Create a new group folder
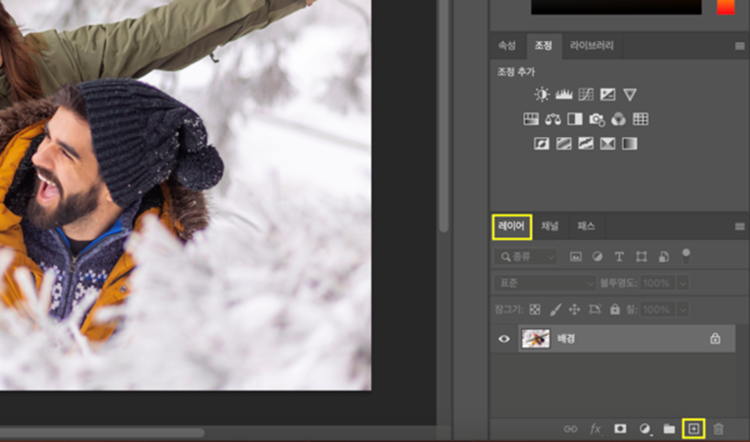This screenshot has height=442, width=750. 669,429
